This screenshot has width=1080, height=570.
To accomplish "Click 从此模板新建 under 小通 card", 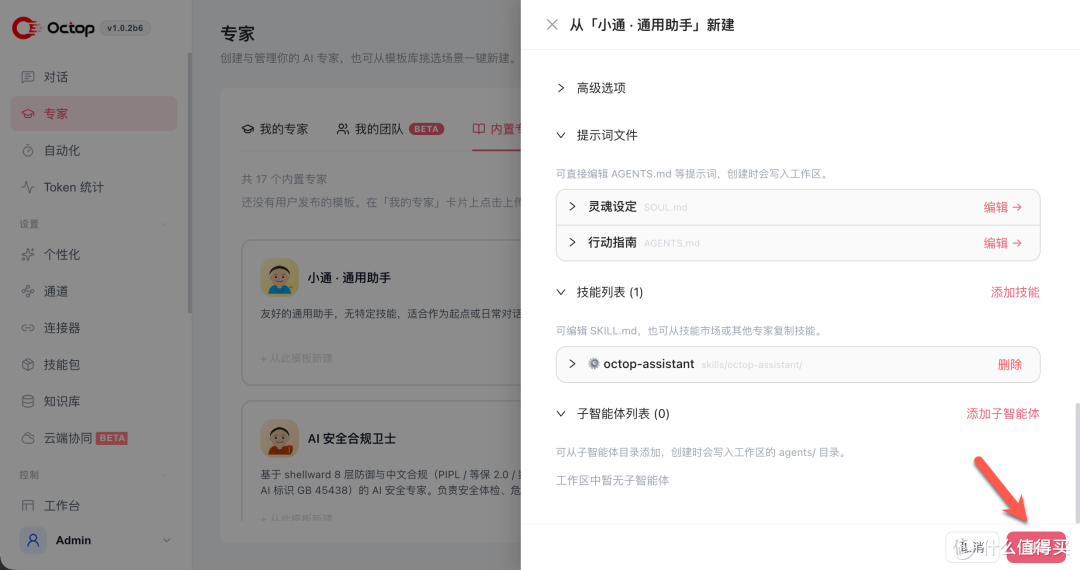I will 296,359.
